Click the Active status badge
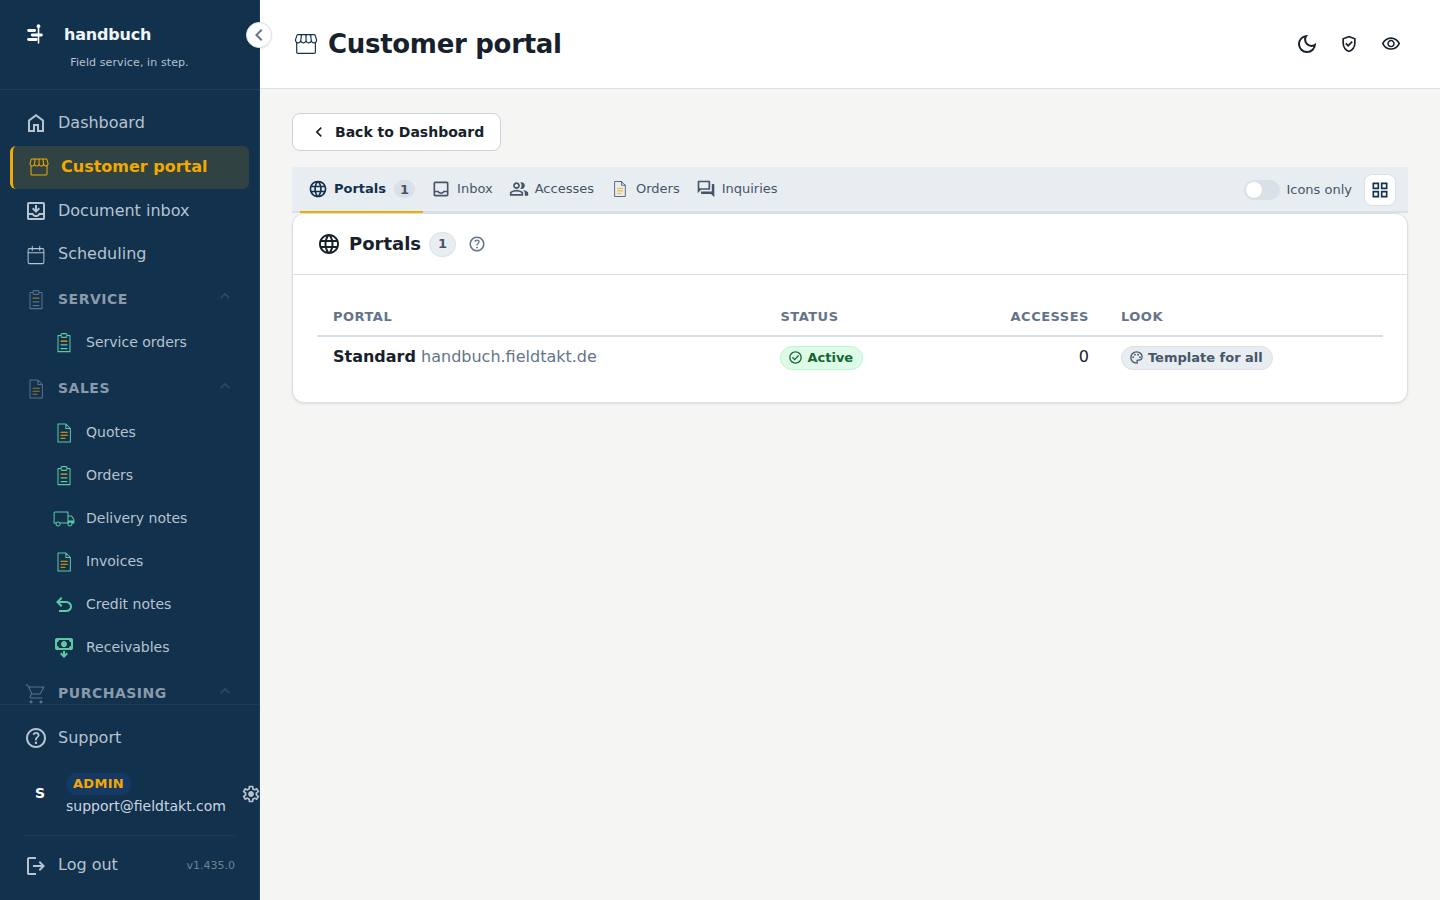This screenshot has height=900, width=1440. coord(821,358)
